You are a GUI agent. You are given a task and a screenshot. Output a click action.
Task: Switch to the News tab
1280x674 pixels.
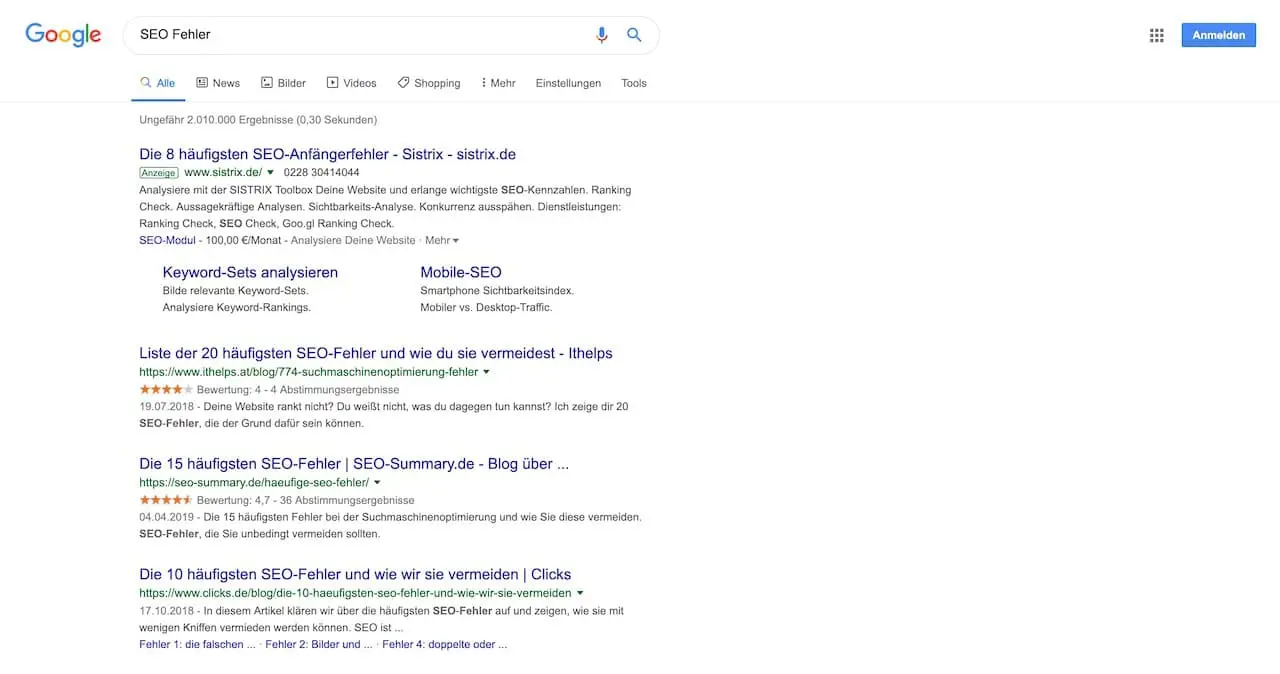(x=218, y=83)
